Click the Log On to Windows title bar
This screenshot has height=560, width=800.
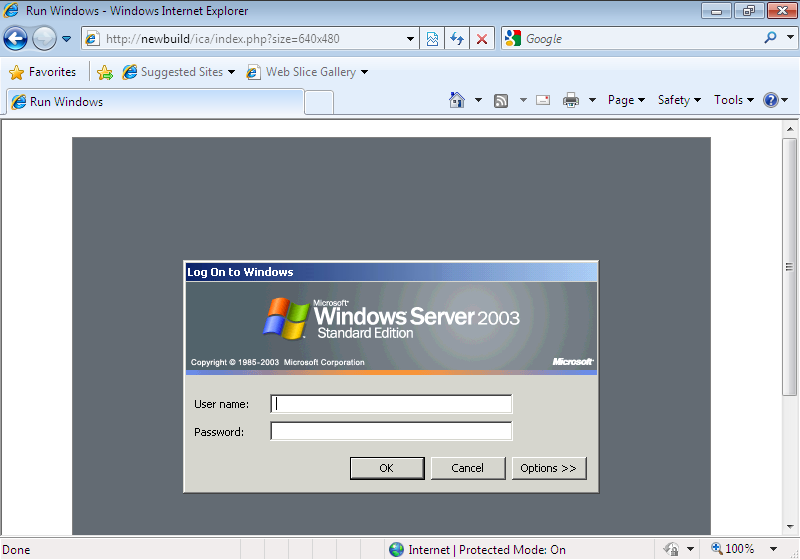pos(391,272)
